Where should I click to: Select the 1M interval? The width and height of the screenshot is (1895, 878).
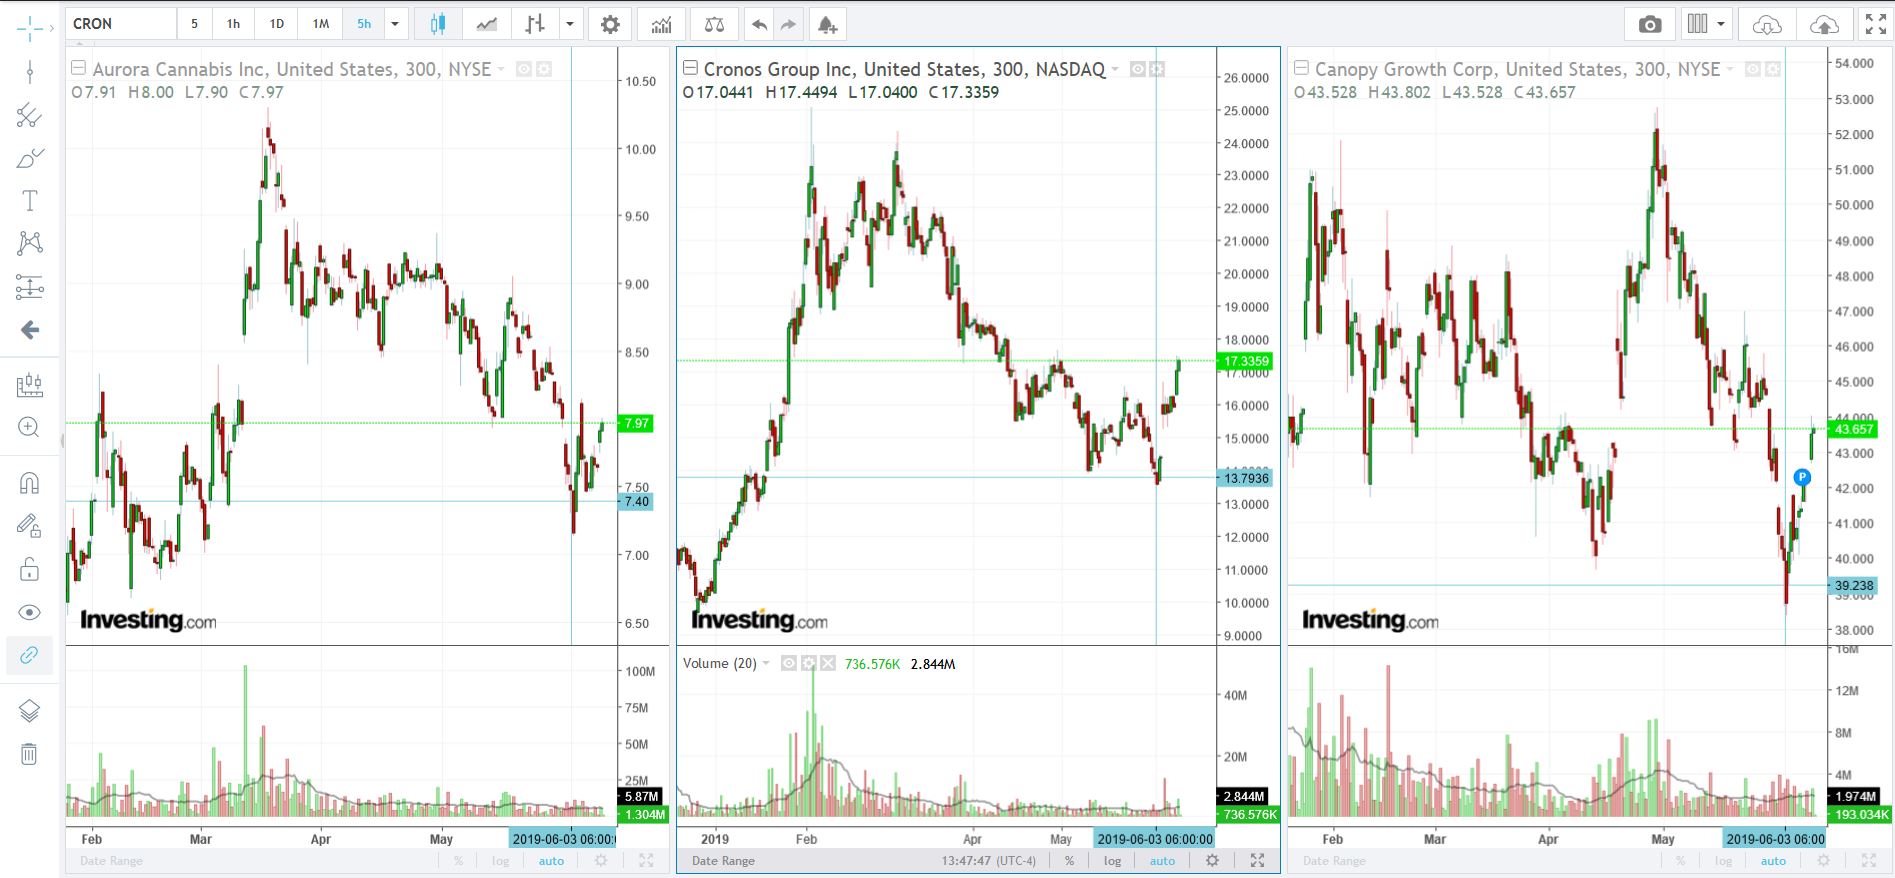click(321, 24)
